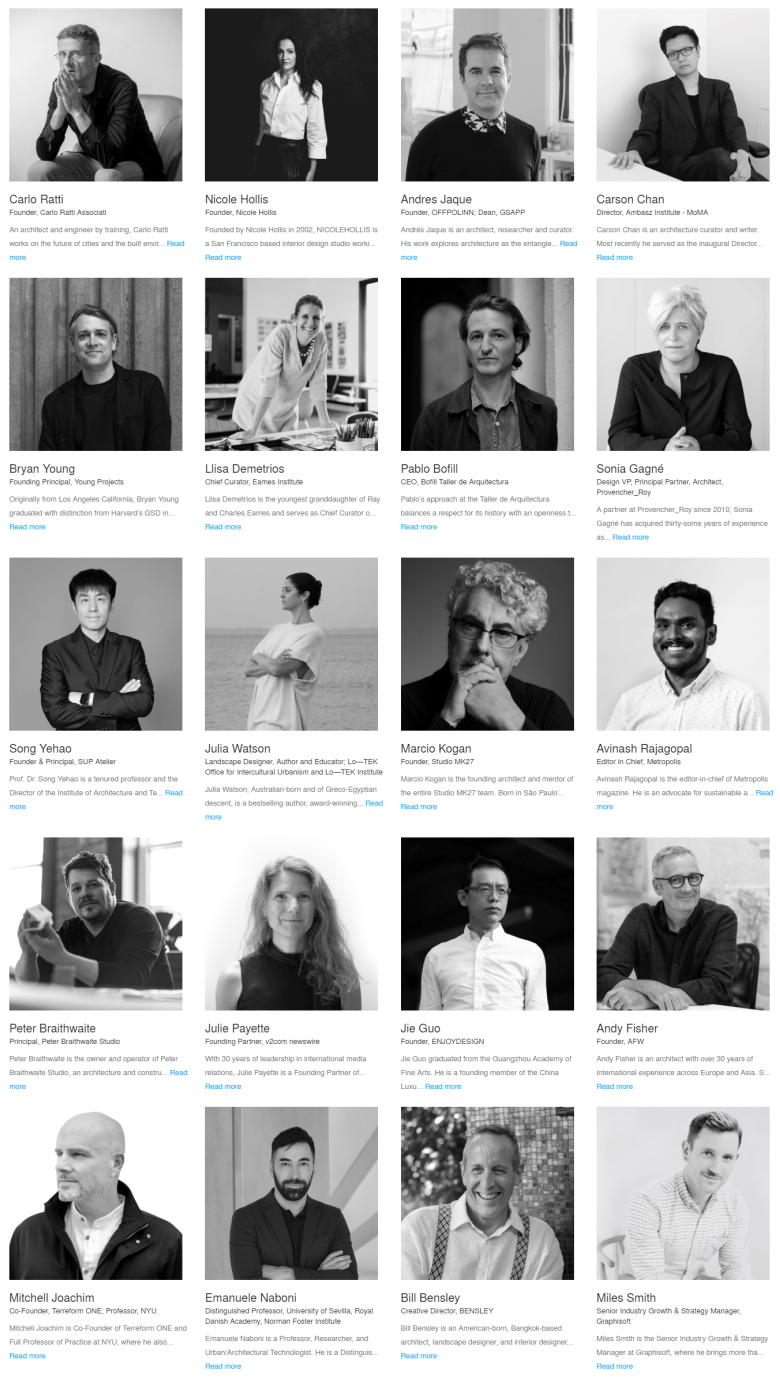Click the Bryan Young name heading
Screen dimensions: 780x1380
click(x=42, y=469)
